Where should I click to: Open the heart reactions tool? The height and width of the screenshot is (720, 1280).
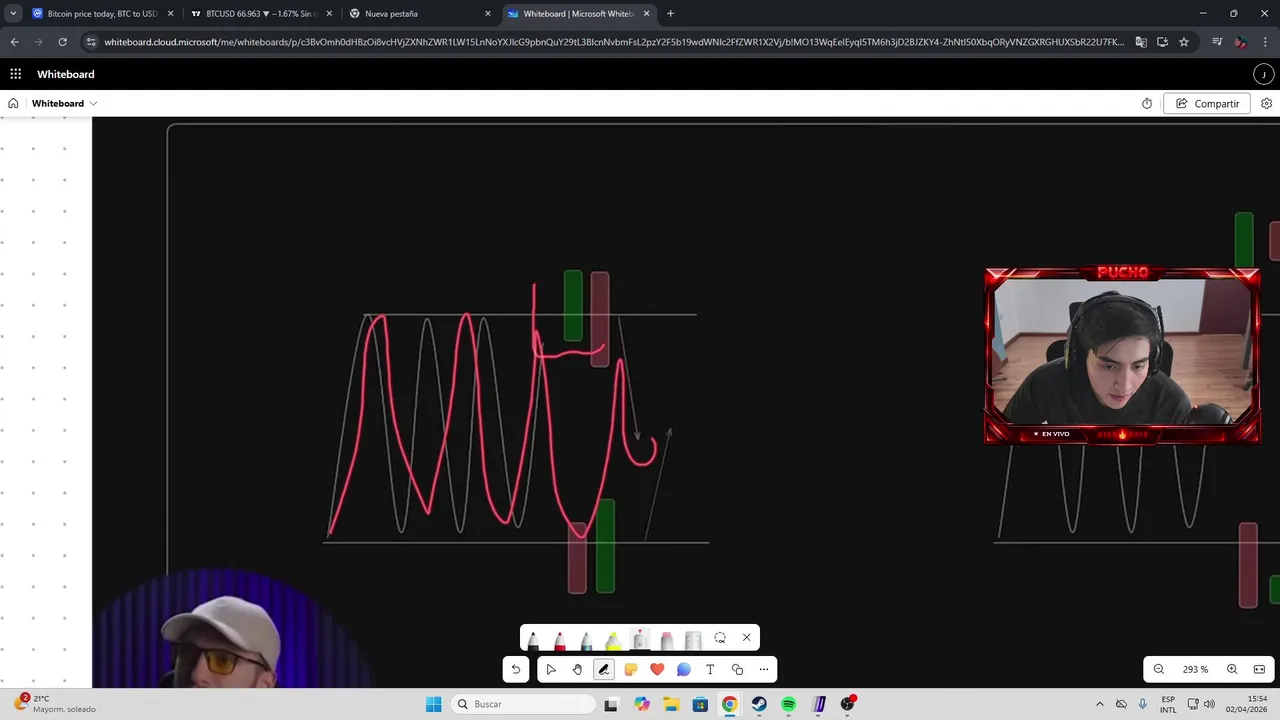[657, 669]
